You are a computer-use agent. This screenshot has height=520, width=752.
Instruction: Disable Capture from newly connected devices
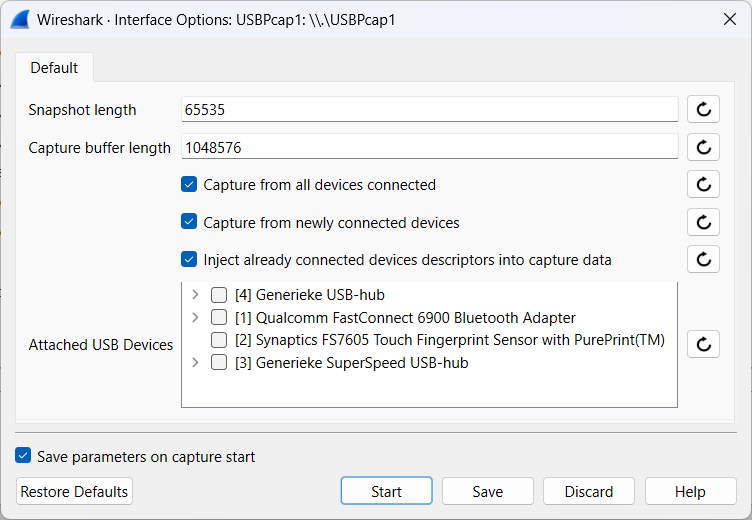[189, 222]
